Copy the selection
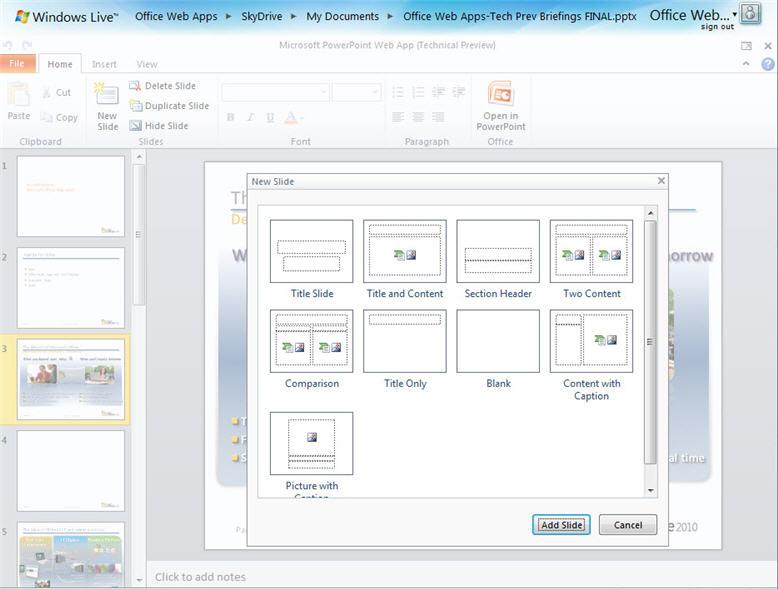The image size is (778, 589). 60,118
